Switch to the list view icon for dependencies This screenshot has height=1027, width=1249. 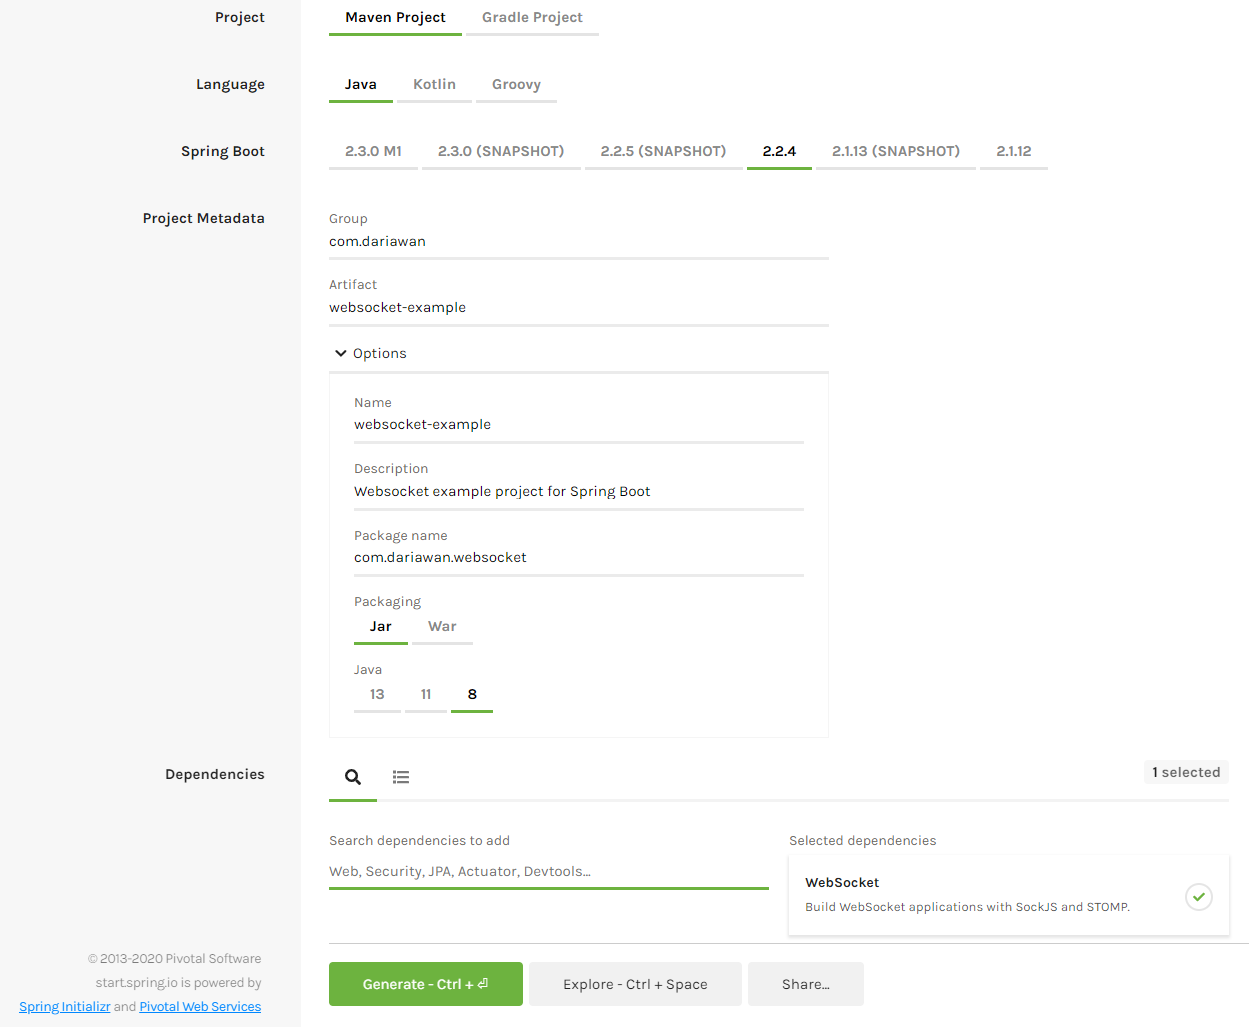[x=401, y=777]
